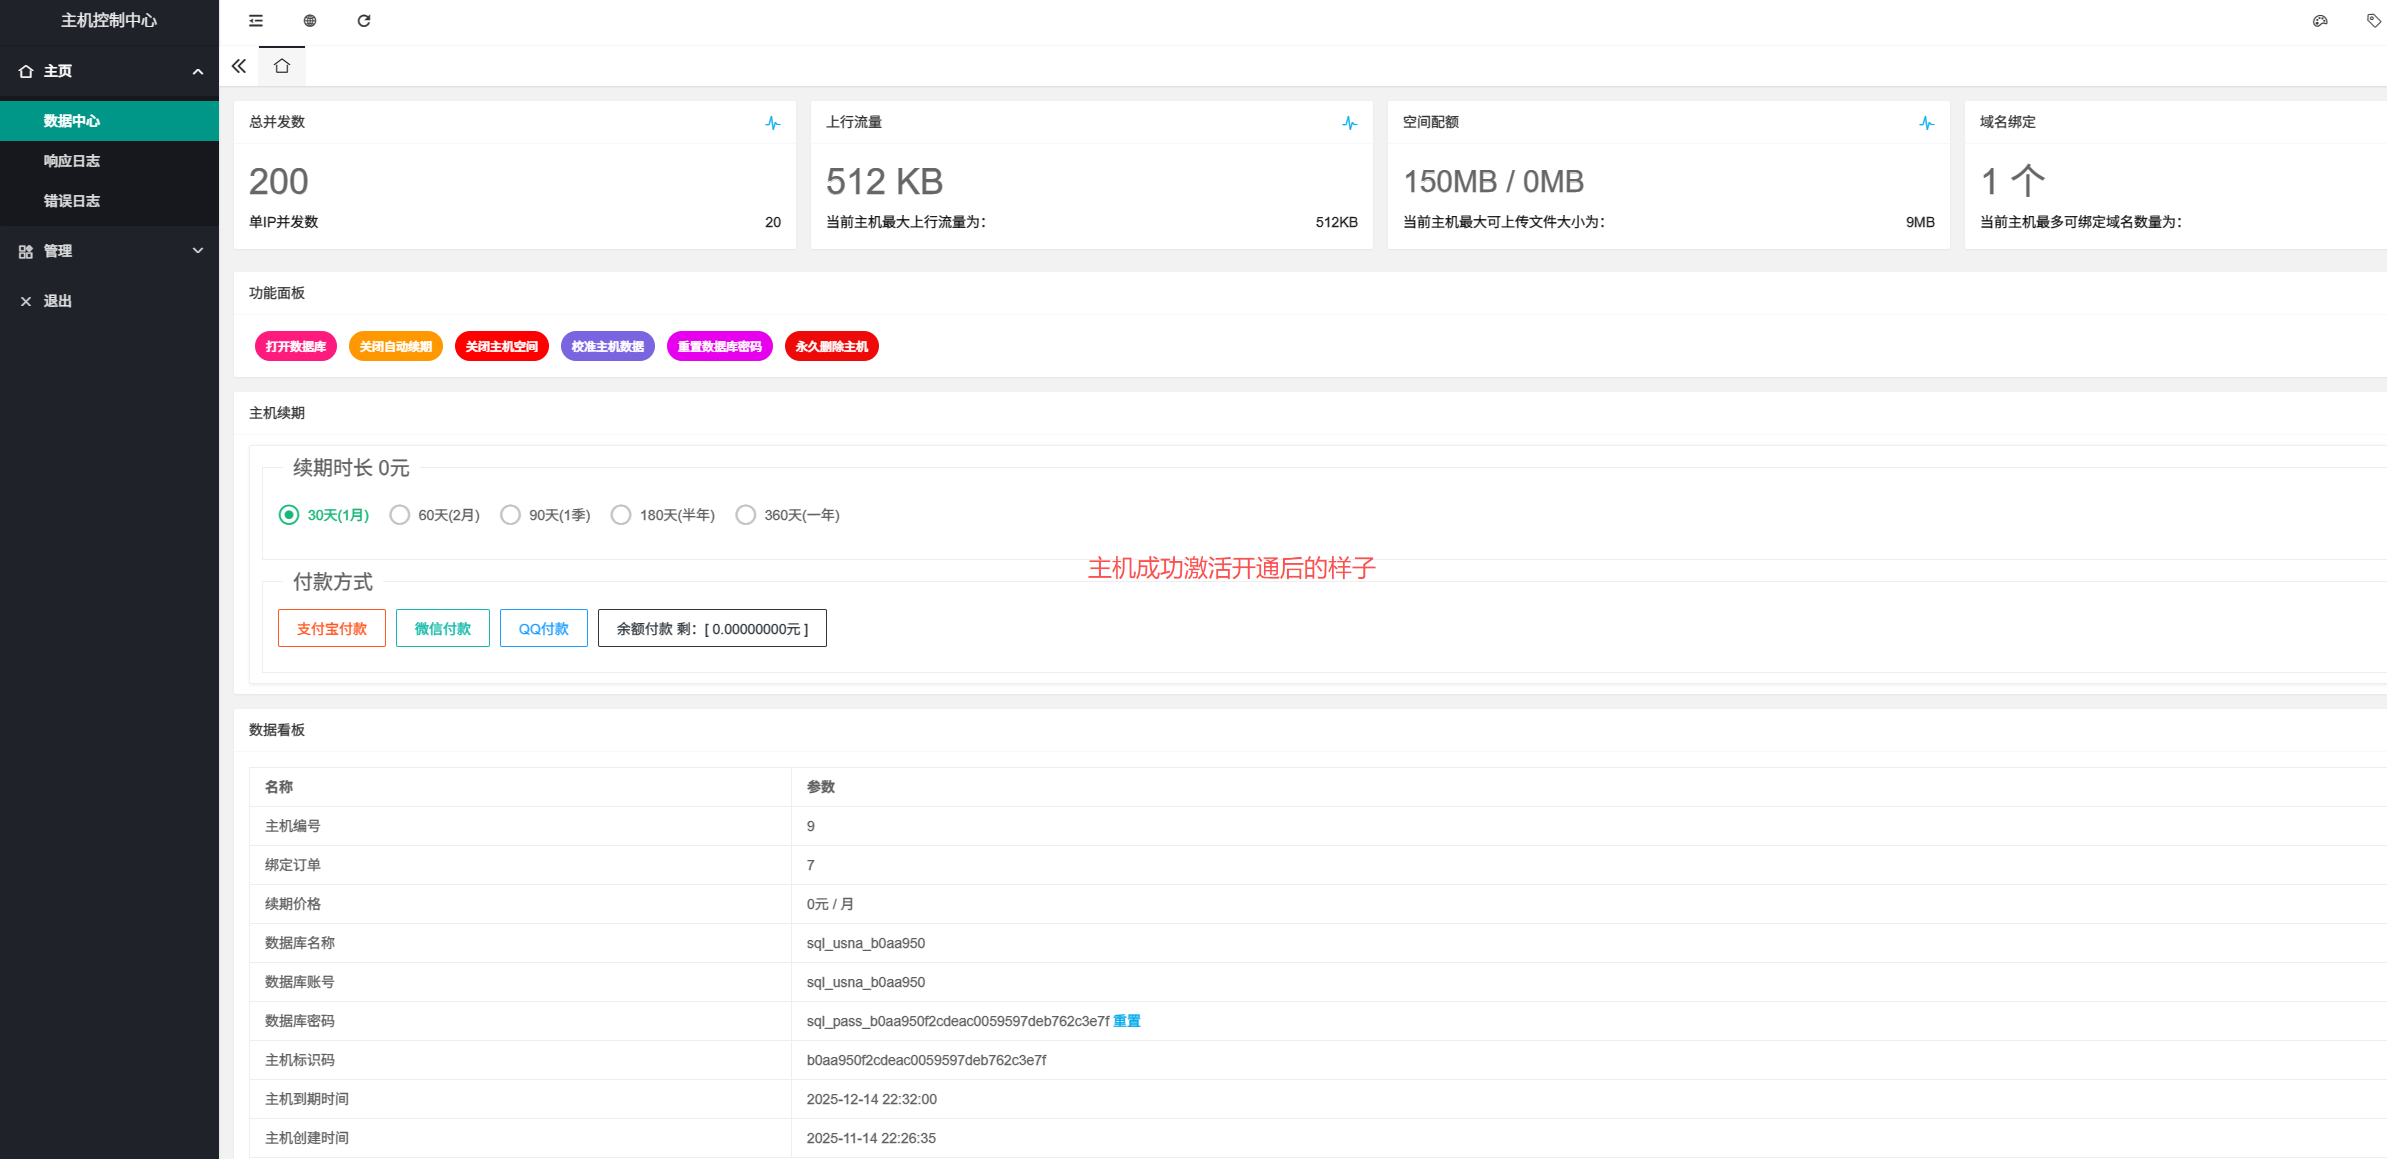Open the language/globe icon in the toolbar
The image size is (2387, 1159).
(309, 20)
